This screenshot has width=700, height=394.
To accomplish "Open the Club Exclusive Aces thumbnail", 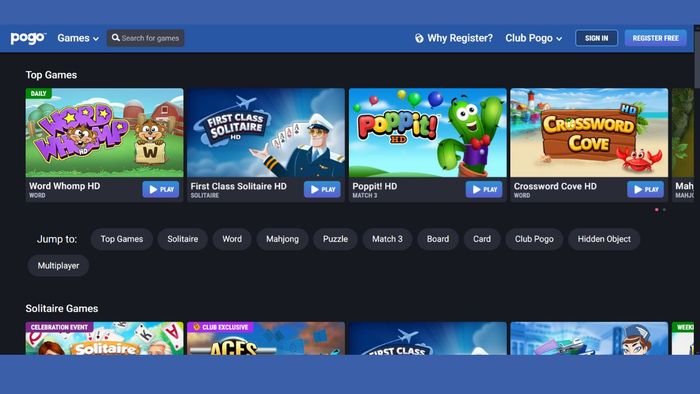I will coord(266,338).
